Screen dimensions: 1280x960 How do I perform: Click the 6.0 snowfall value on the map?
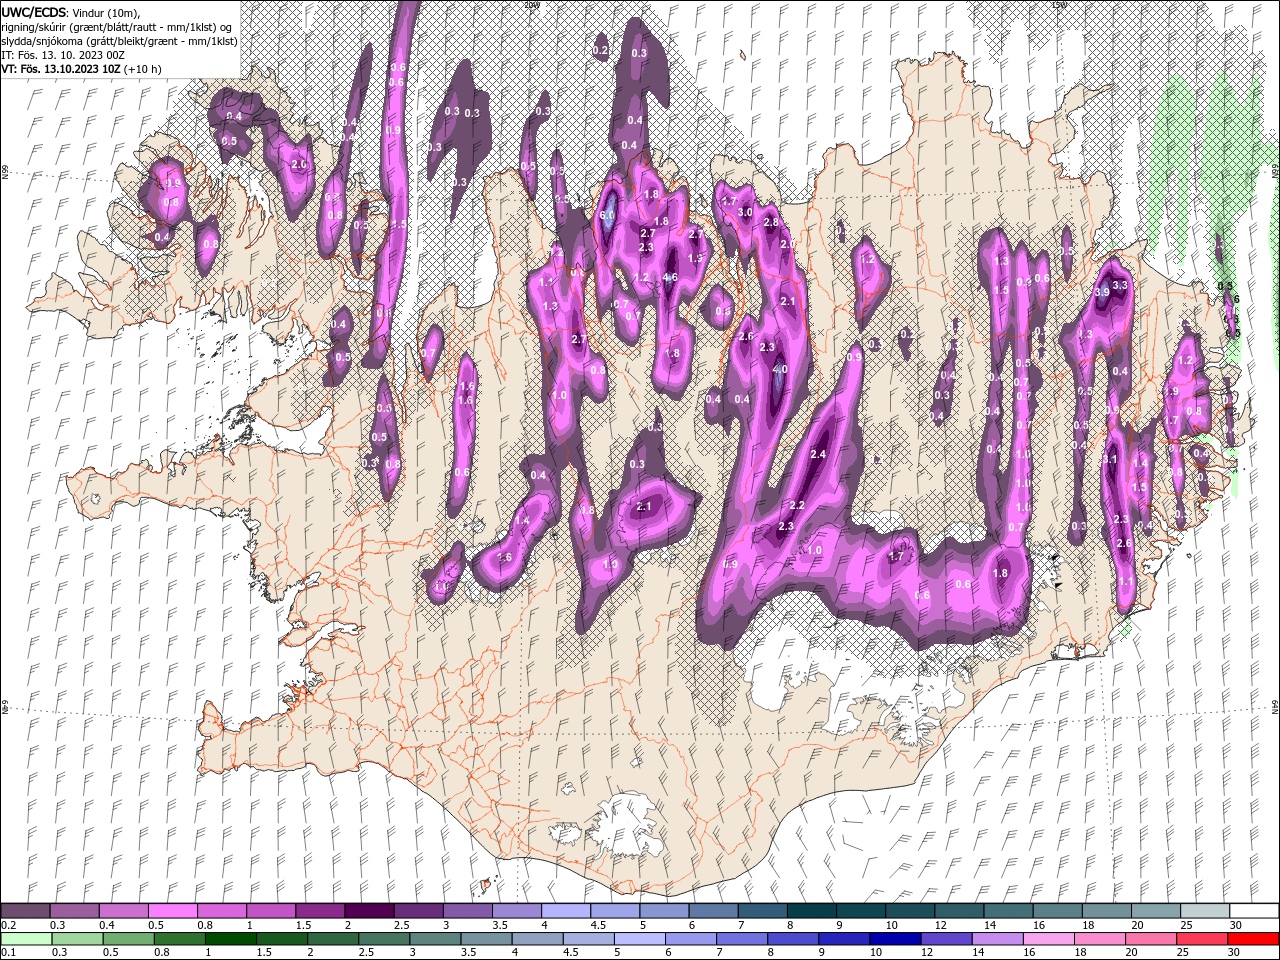(x=607, y=215)
